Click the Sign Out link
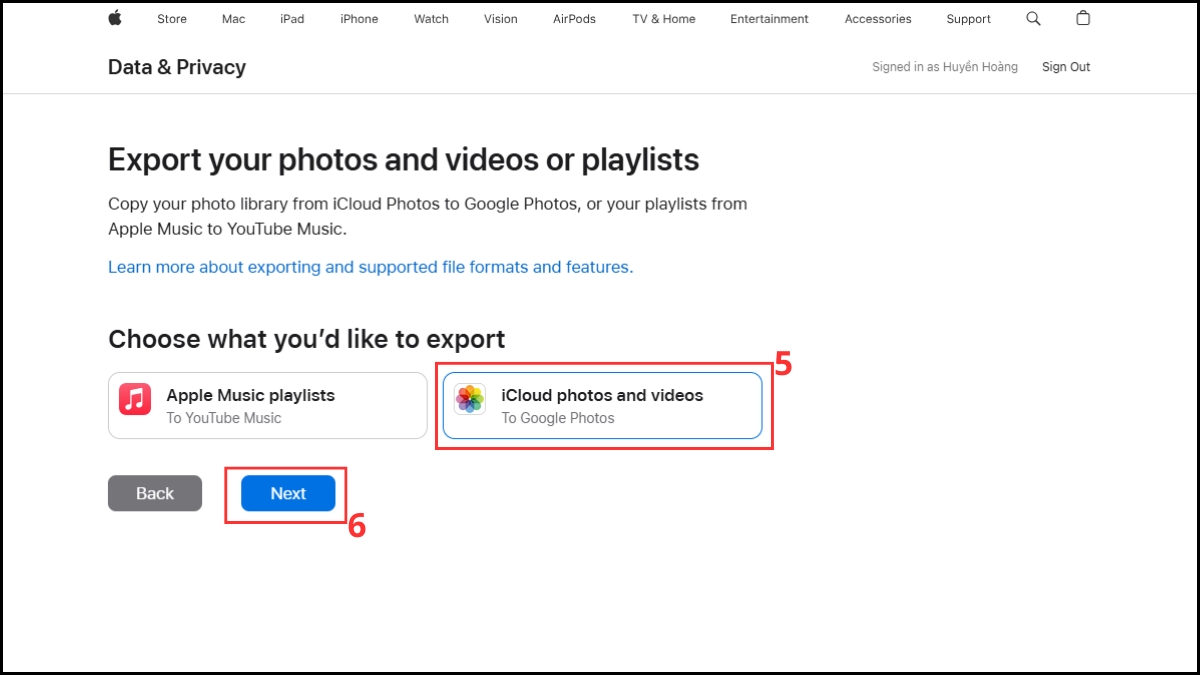Screen dimensions: 1200x675 point(1066,67)
